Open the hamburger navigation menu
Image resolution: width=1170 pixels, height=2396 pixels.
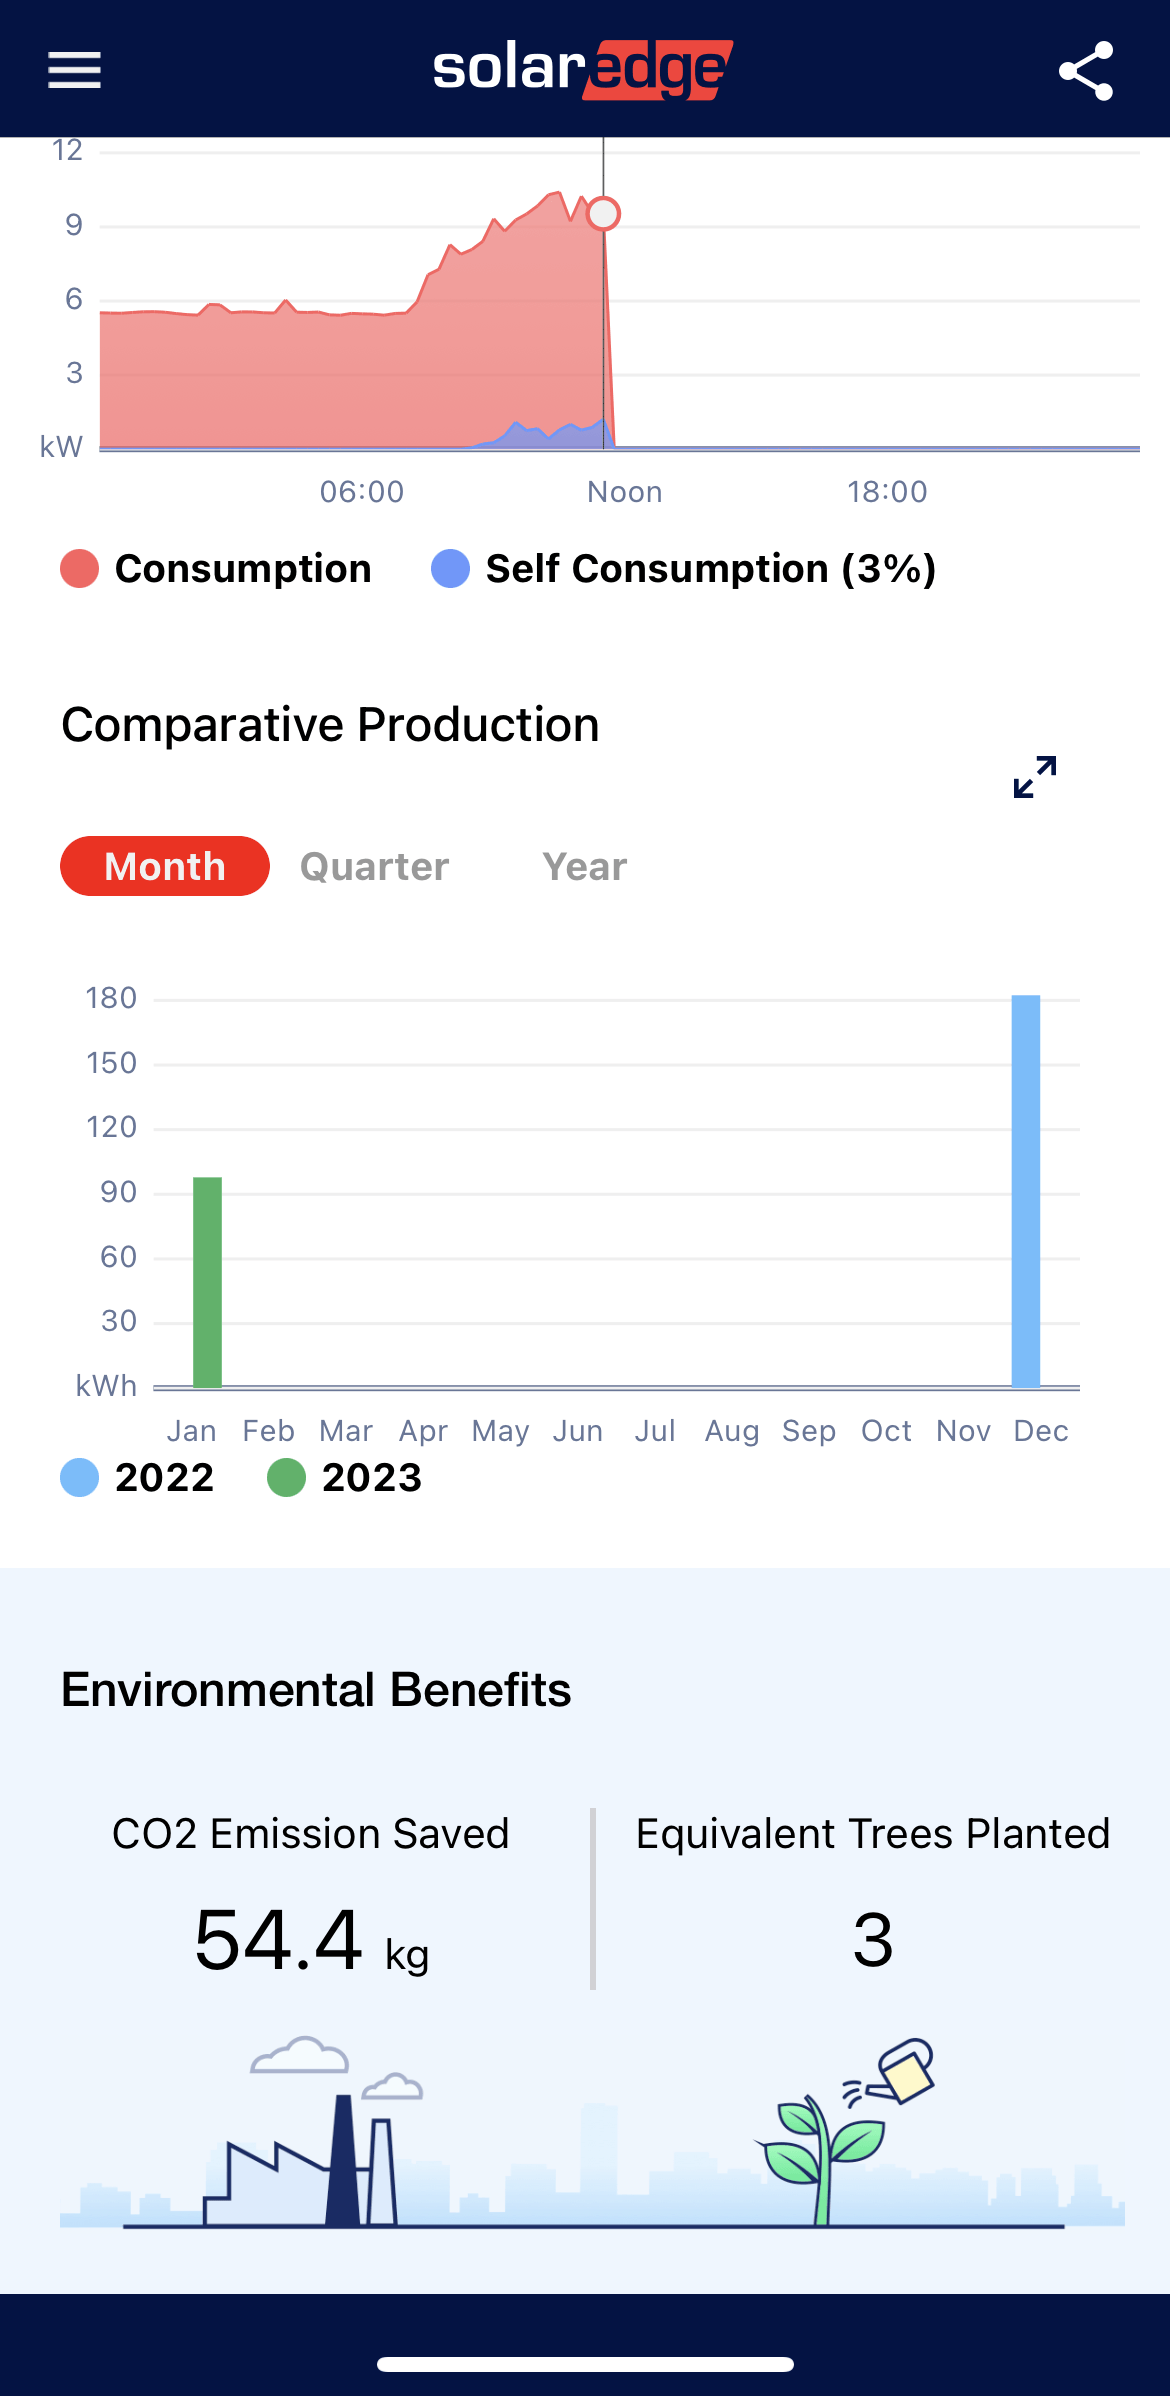[74, 70]
